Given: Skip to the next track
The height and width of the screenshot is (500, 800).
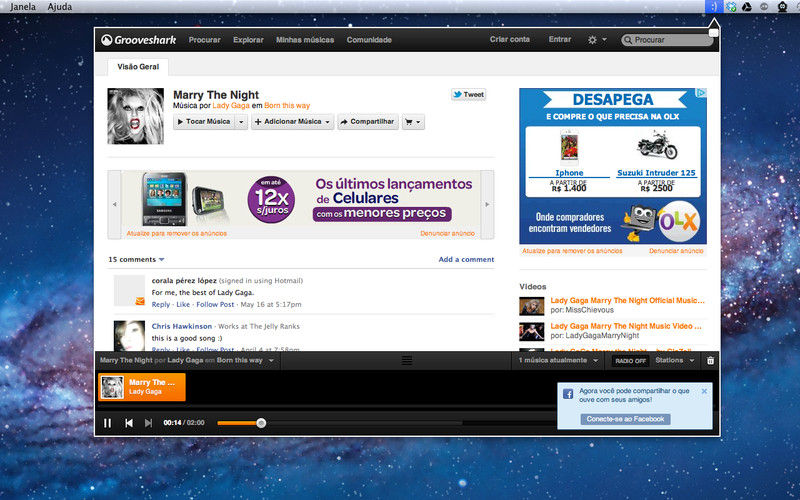Looking at the screenshot, I should click(148, 423).
